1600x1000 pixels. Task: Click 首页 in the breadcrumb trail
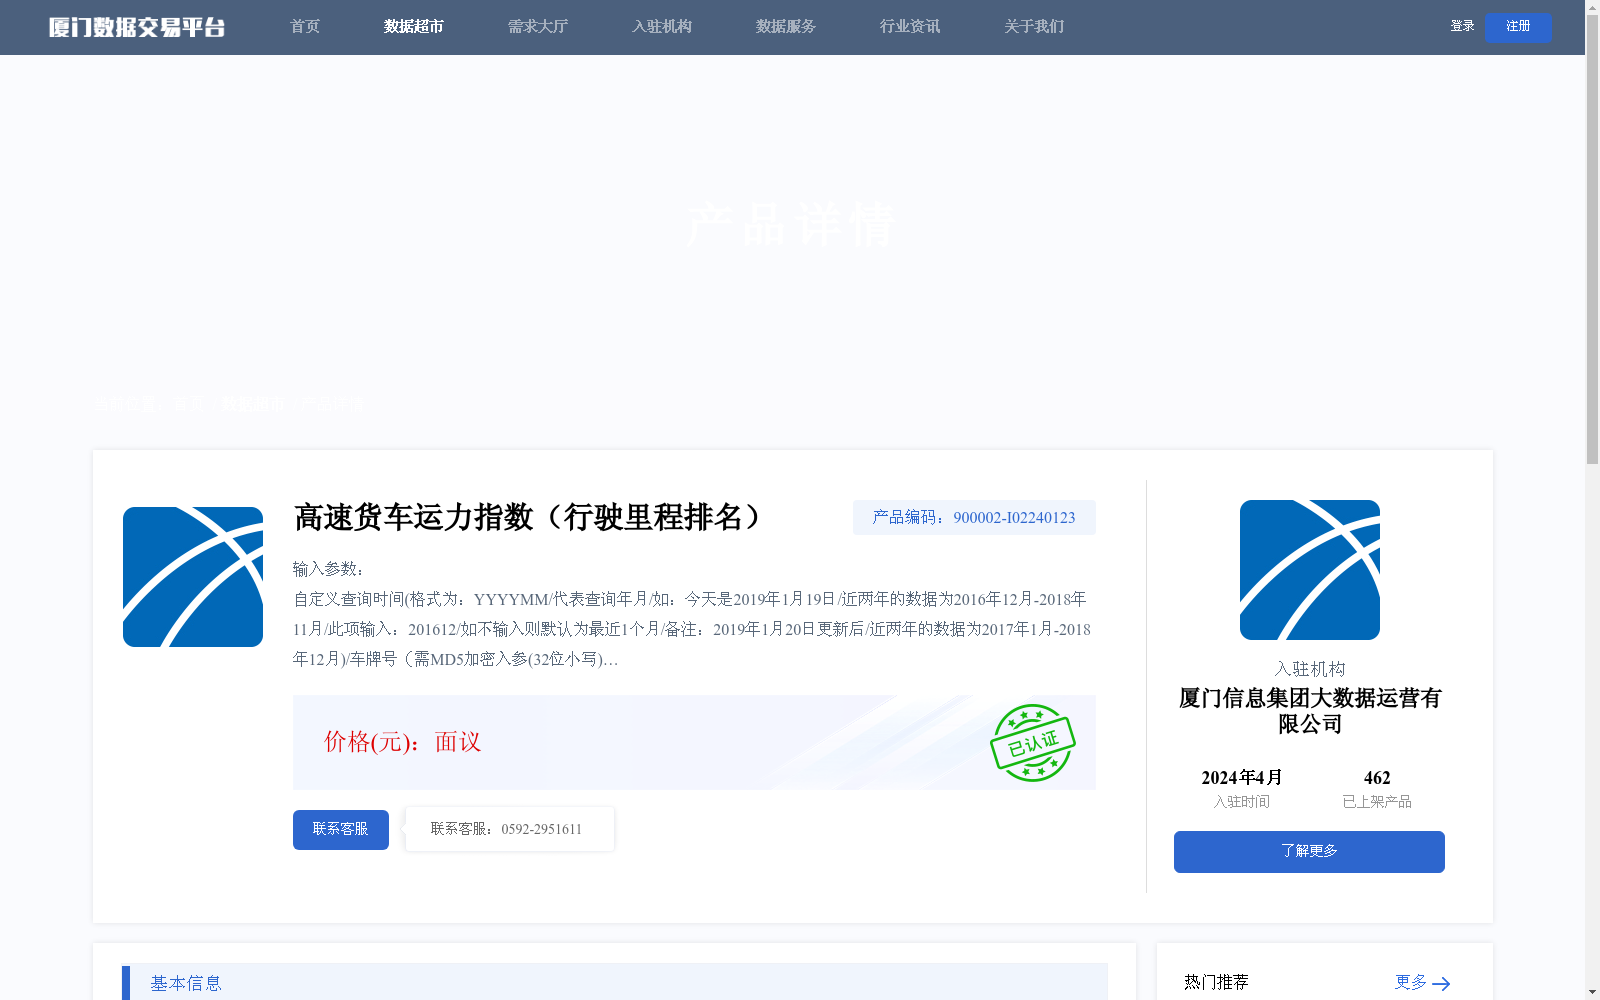(x=189, y=404)
